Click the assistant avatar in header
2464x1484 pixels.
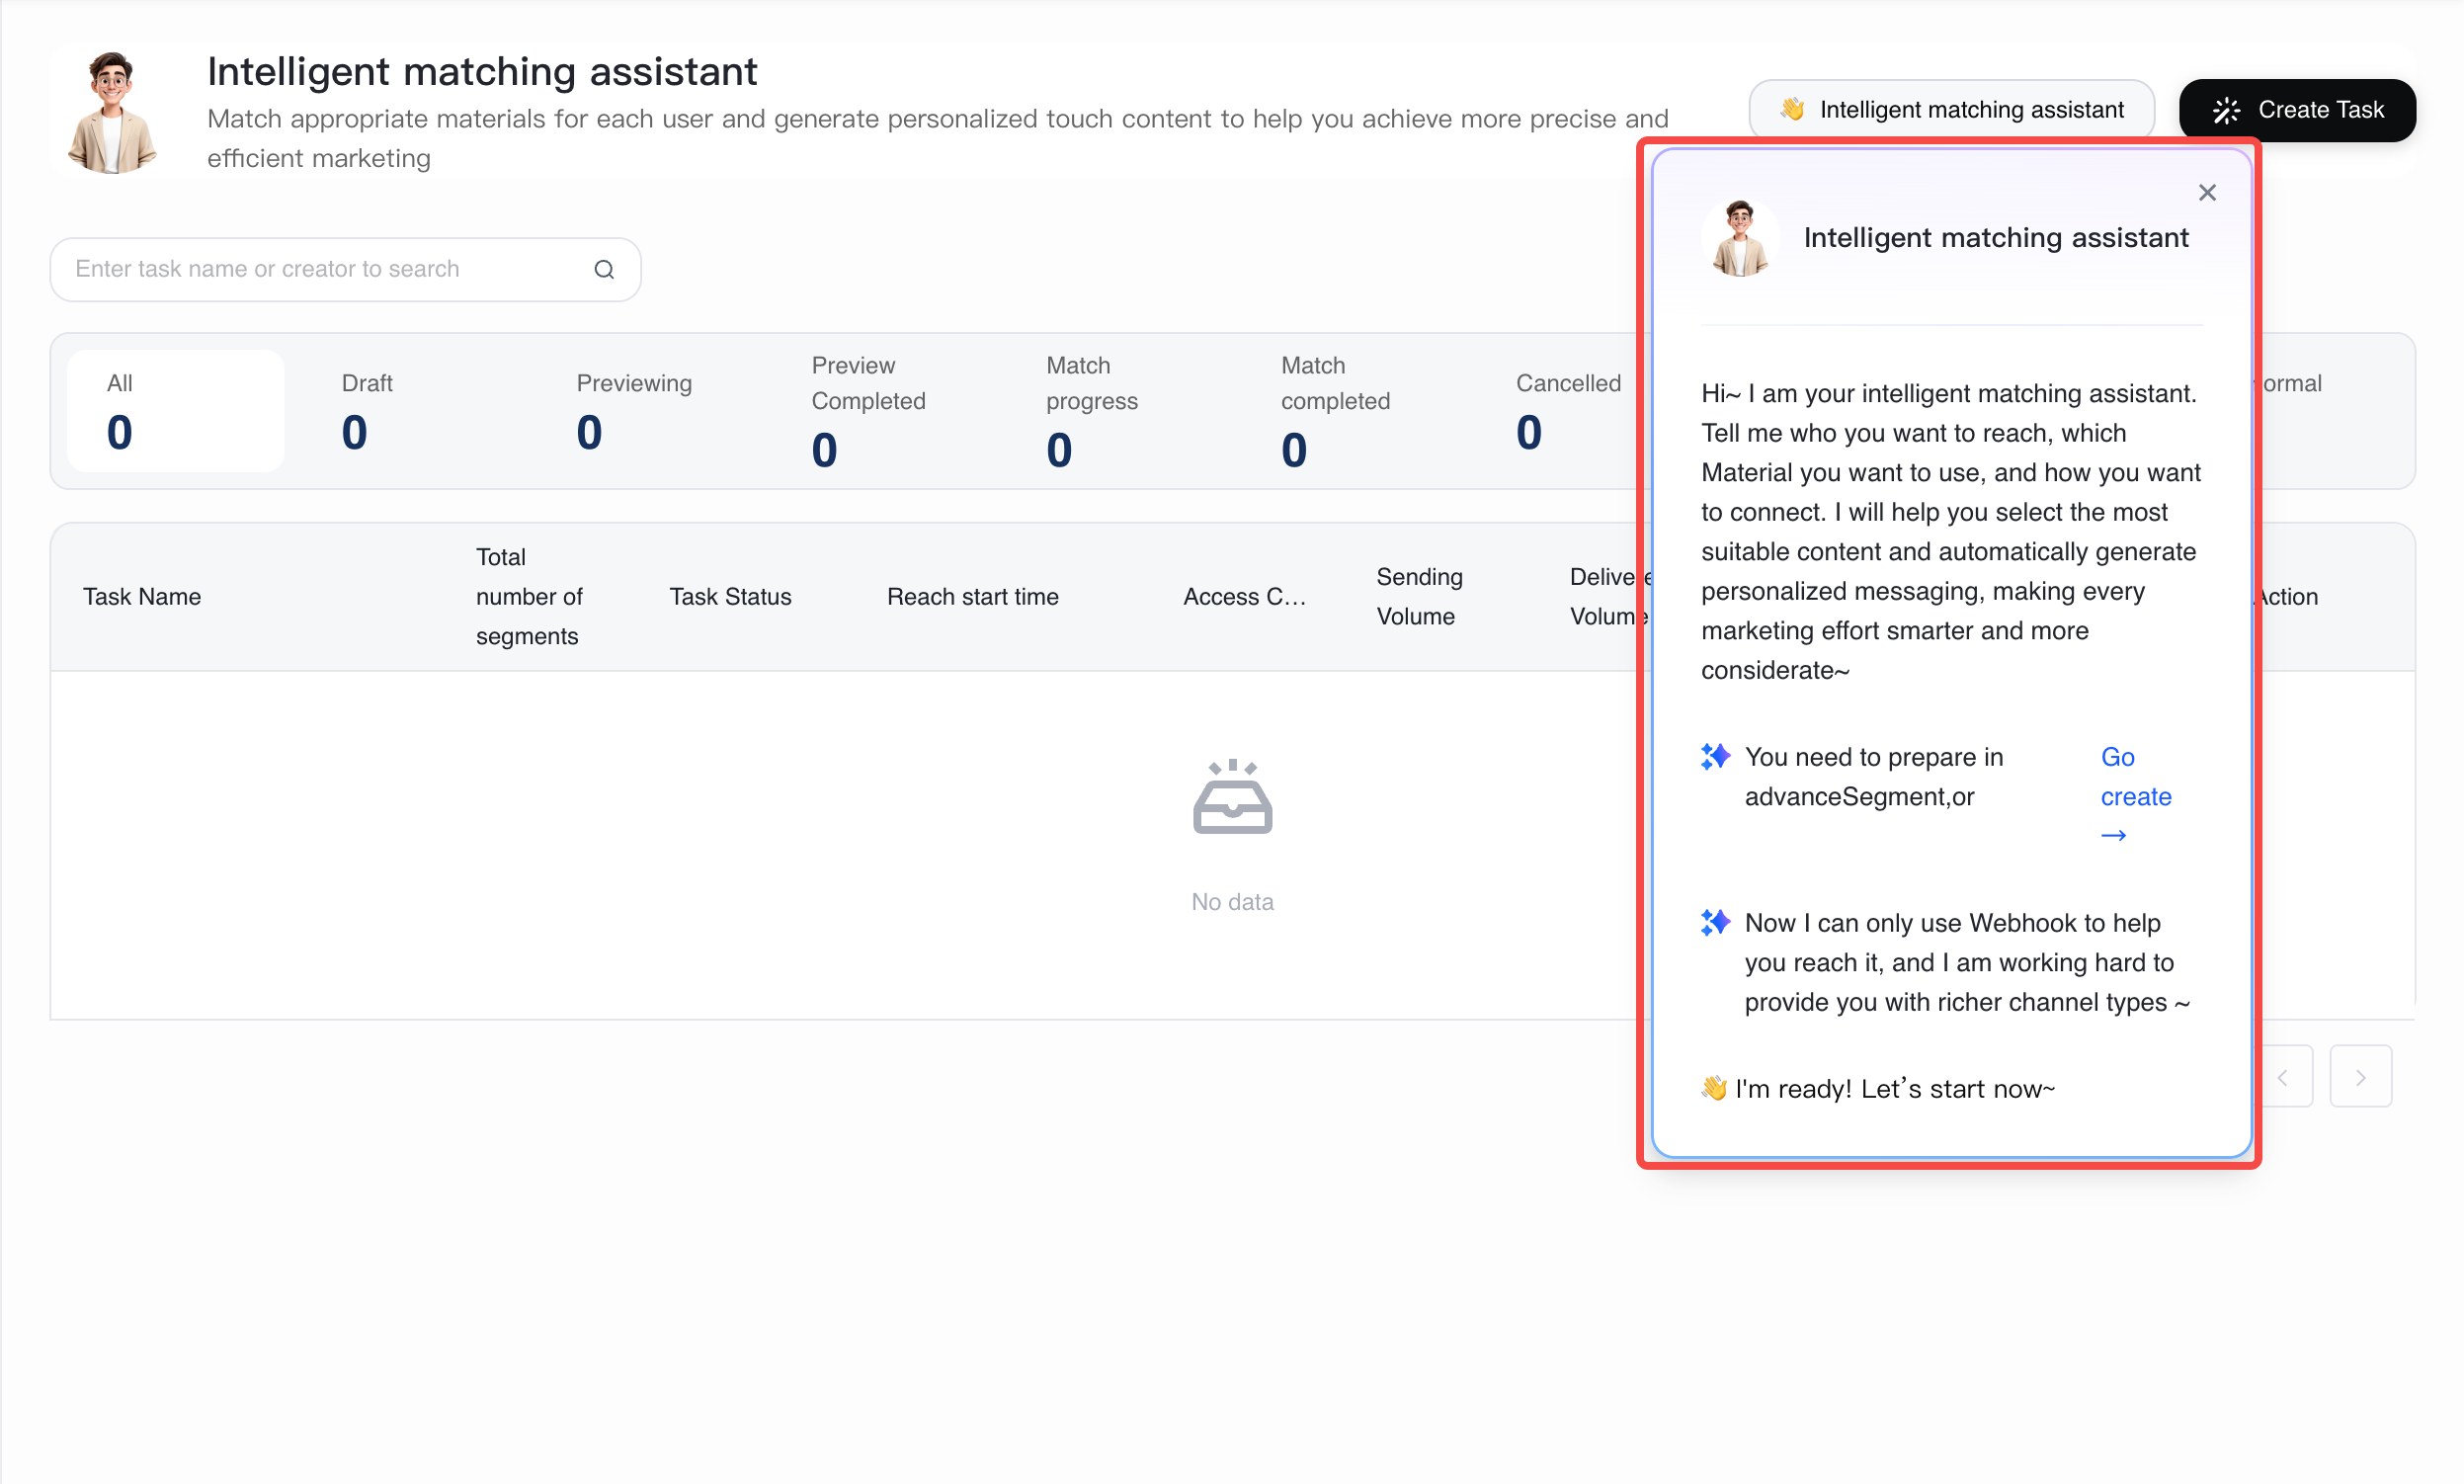click(x=112, y=112)
